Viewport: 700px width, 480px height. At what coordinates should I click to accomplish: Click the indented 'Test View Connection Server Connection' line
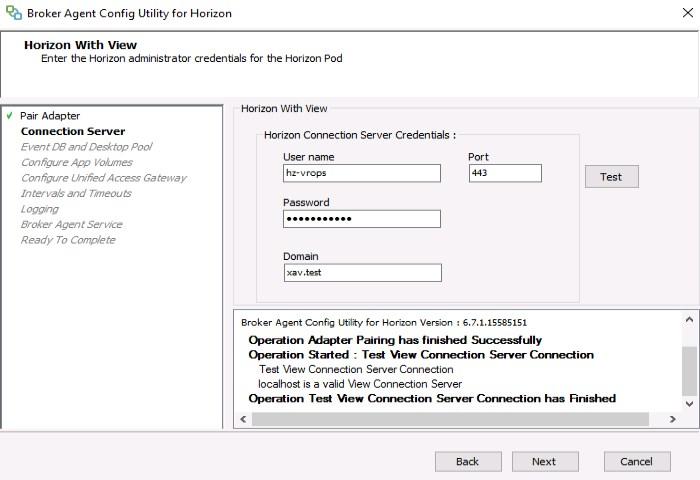click(356, 370)
